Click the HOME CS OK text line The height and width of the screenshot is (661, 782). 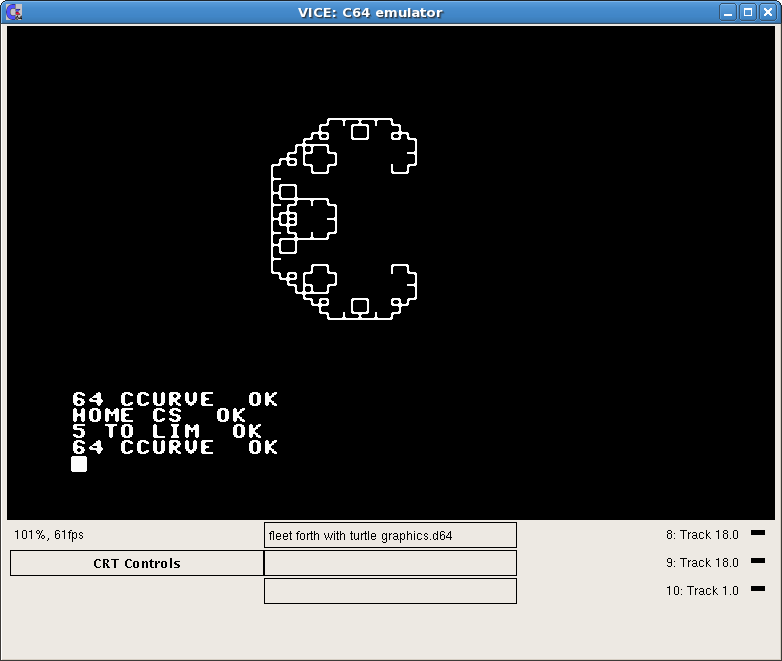pyautogui.click(x=158, y=415)
